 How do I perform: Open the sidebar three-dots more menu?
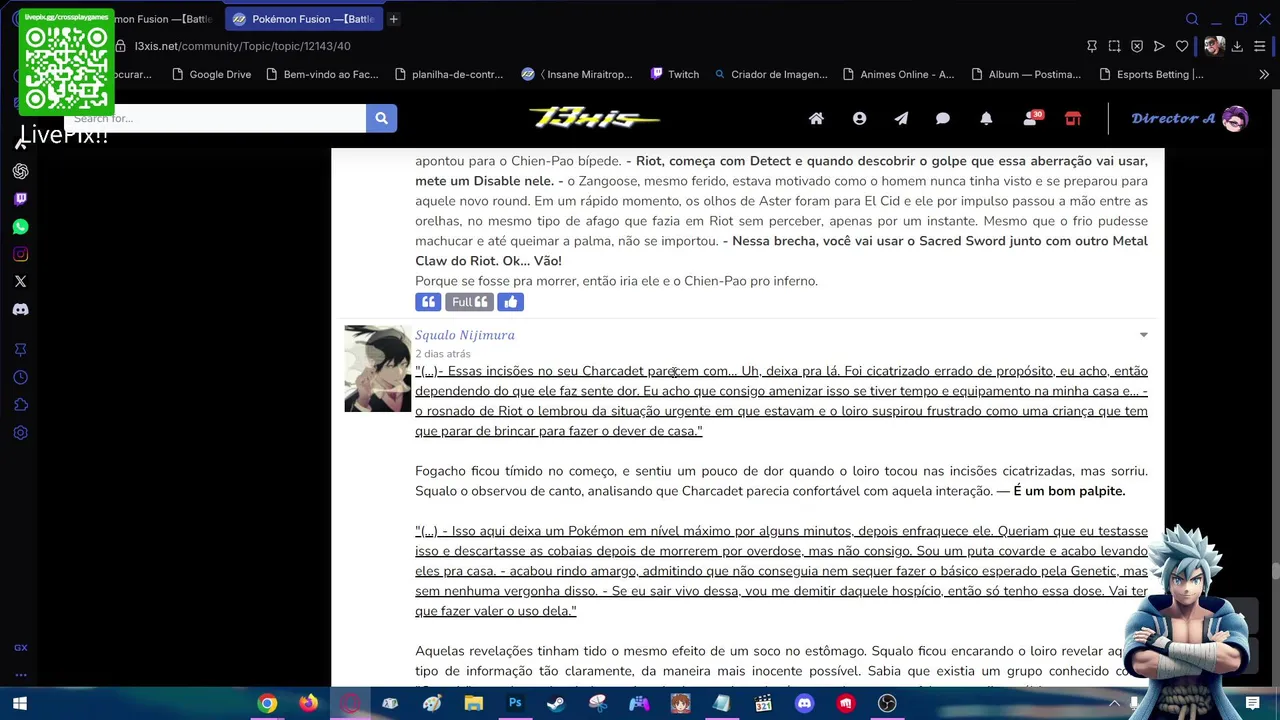click(x=20, y=674)
